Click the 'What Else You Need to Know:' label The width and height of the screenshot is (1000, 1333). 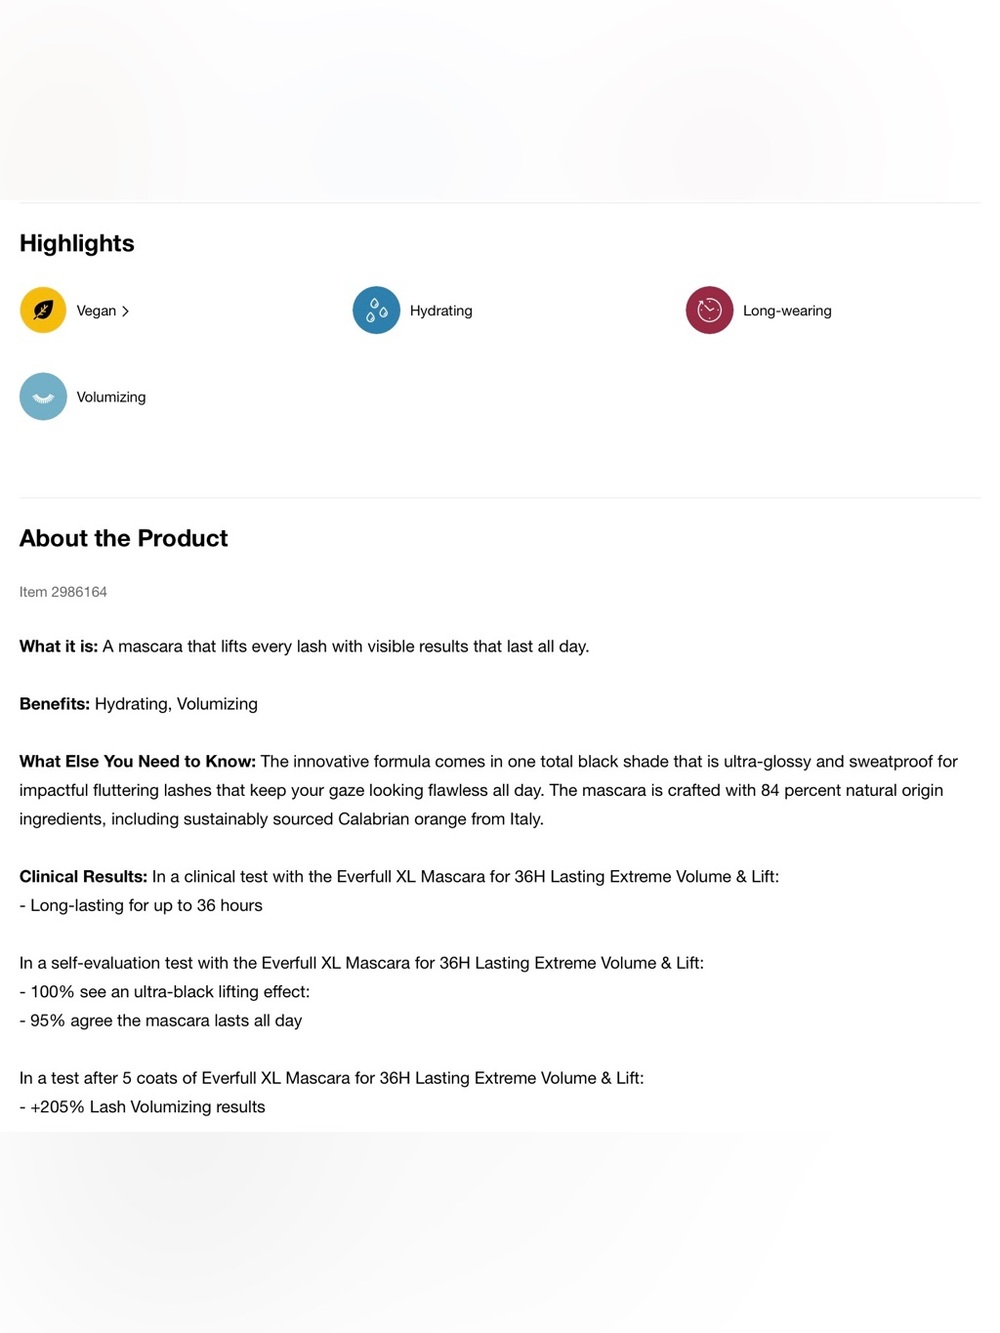137,761
